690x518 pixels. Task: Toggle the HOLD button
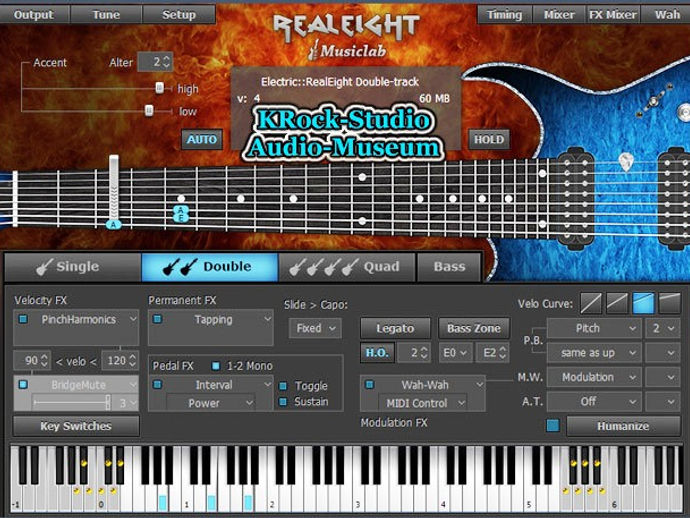point(489,140)
